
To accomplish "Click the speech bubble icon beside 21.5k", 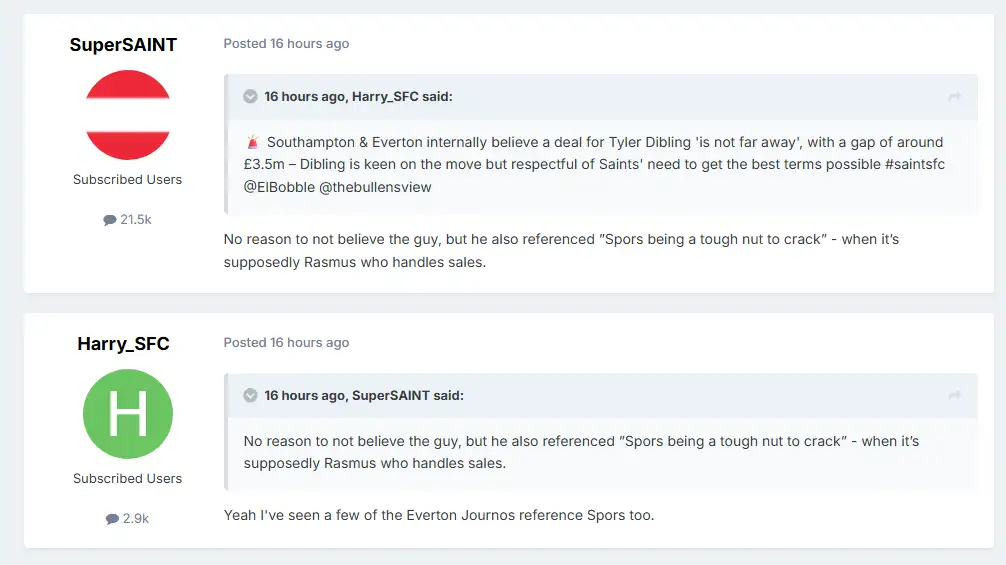I will (x=110, y=220).
